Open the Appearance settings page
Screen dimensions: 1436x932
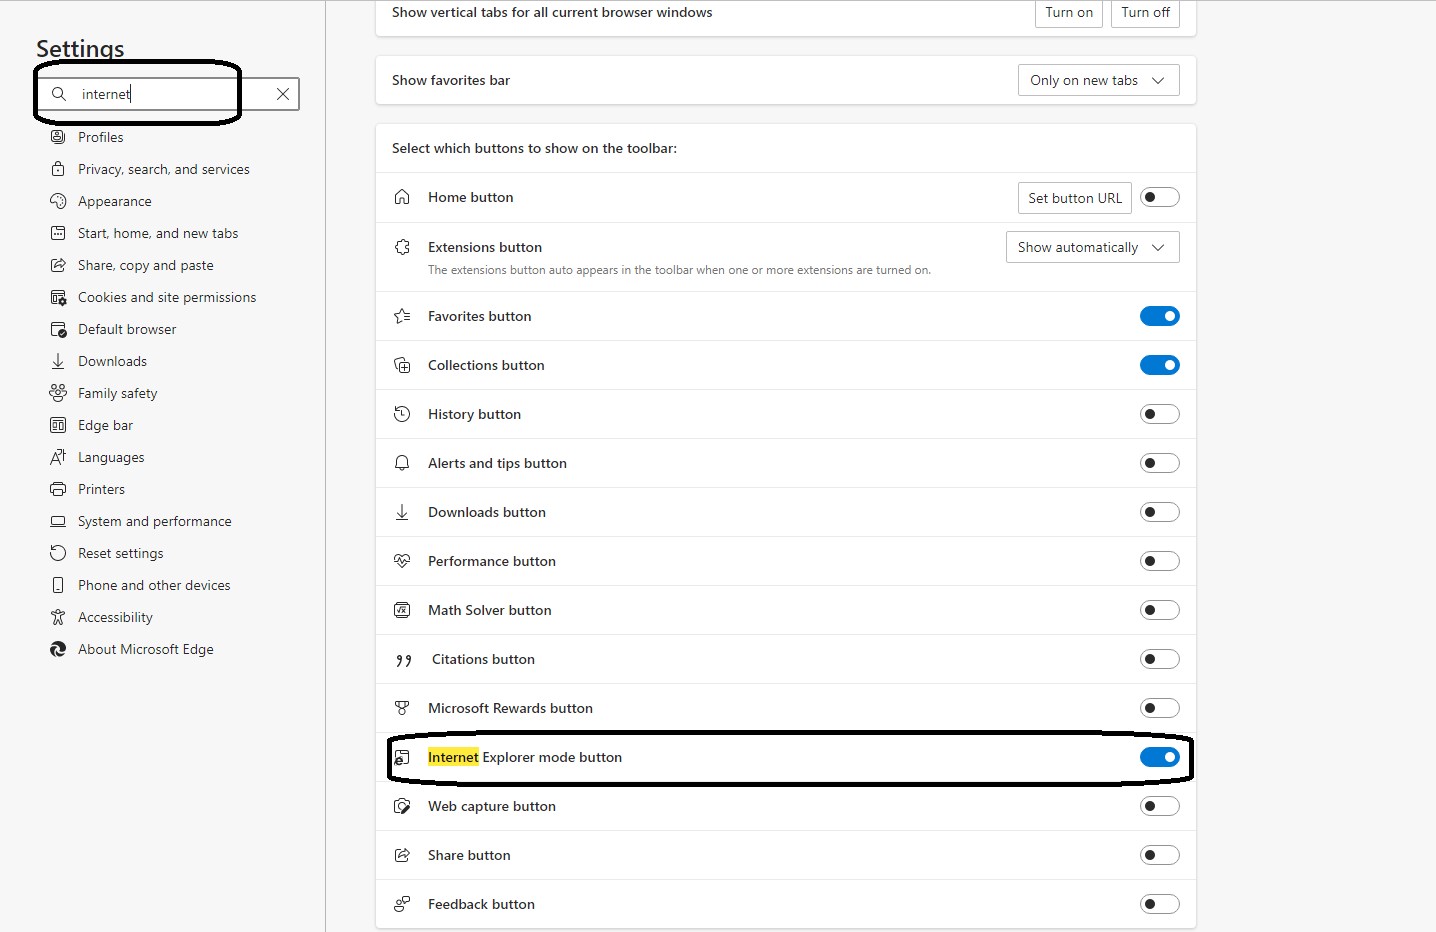(x=115, y=201)
